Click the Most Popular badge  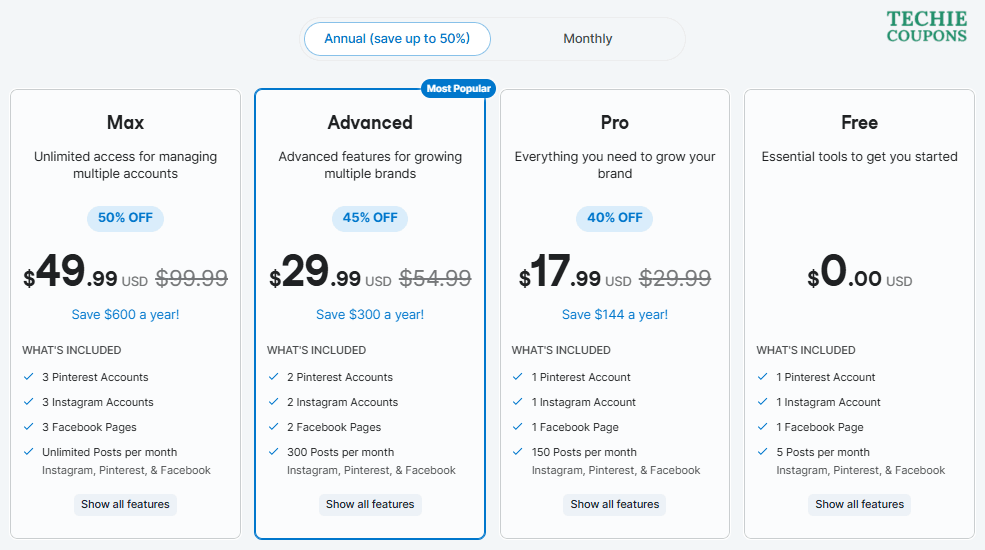click(458, 88)
